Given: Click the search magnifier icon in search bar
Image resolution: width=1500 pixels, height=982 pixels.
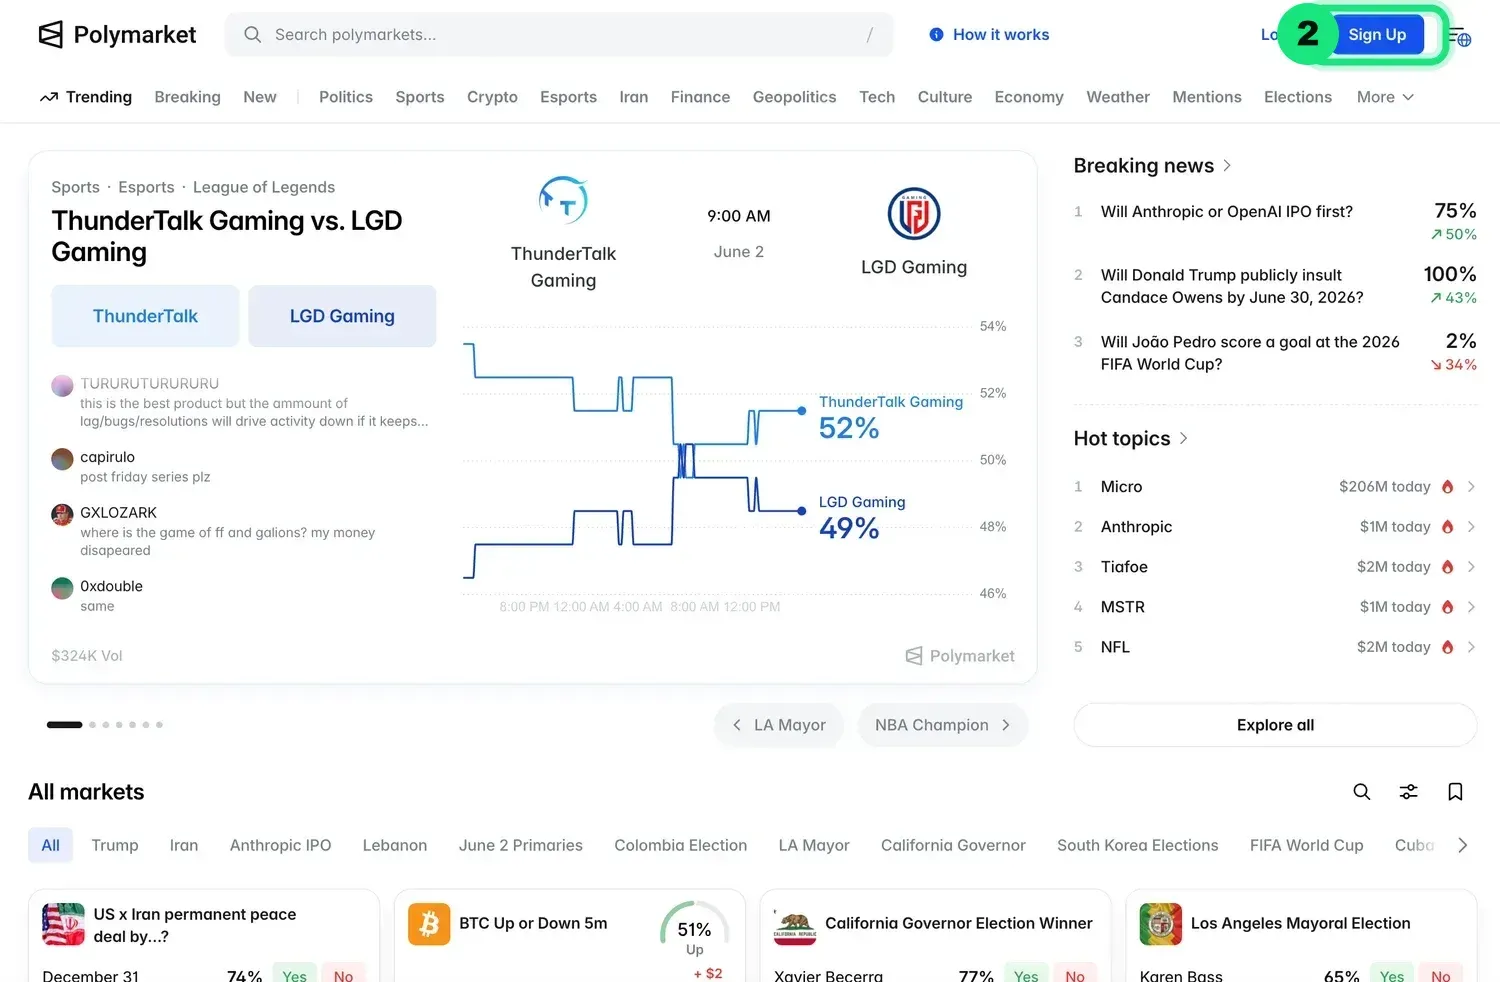Looking at the screenshot, I should coord(253,35).
